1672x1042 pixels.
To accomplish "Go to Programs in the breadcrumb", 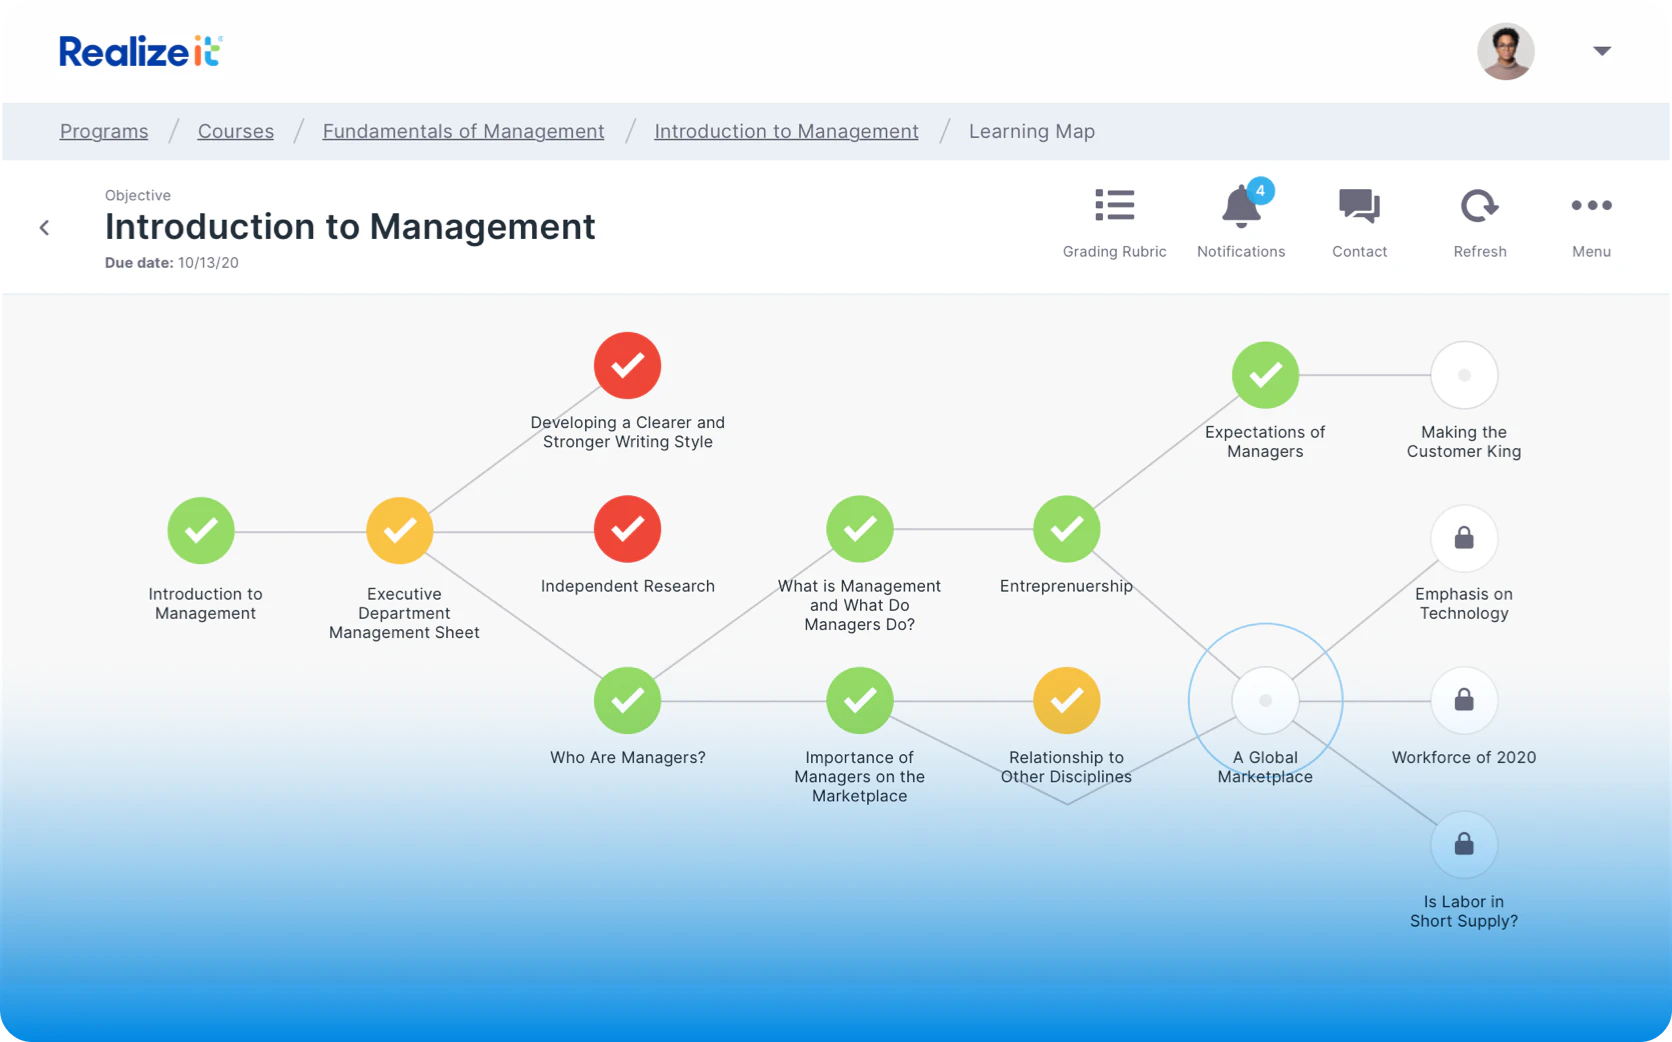I will click(104, 131).
